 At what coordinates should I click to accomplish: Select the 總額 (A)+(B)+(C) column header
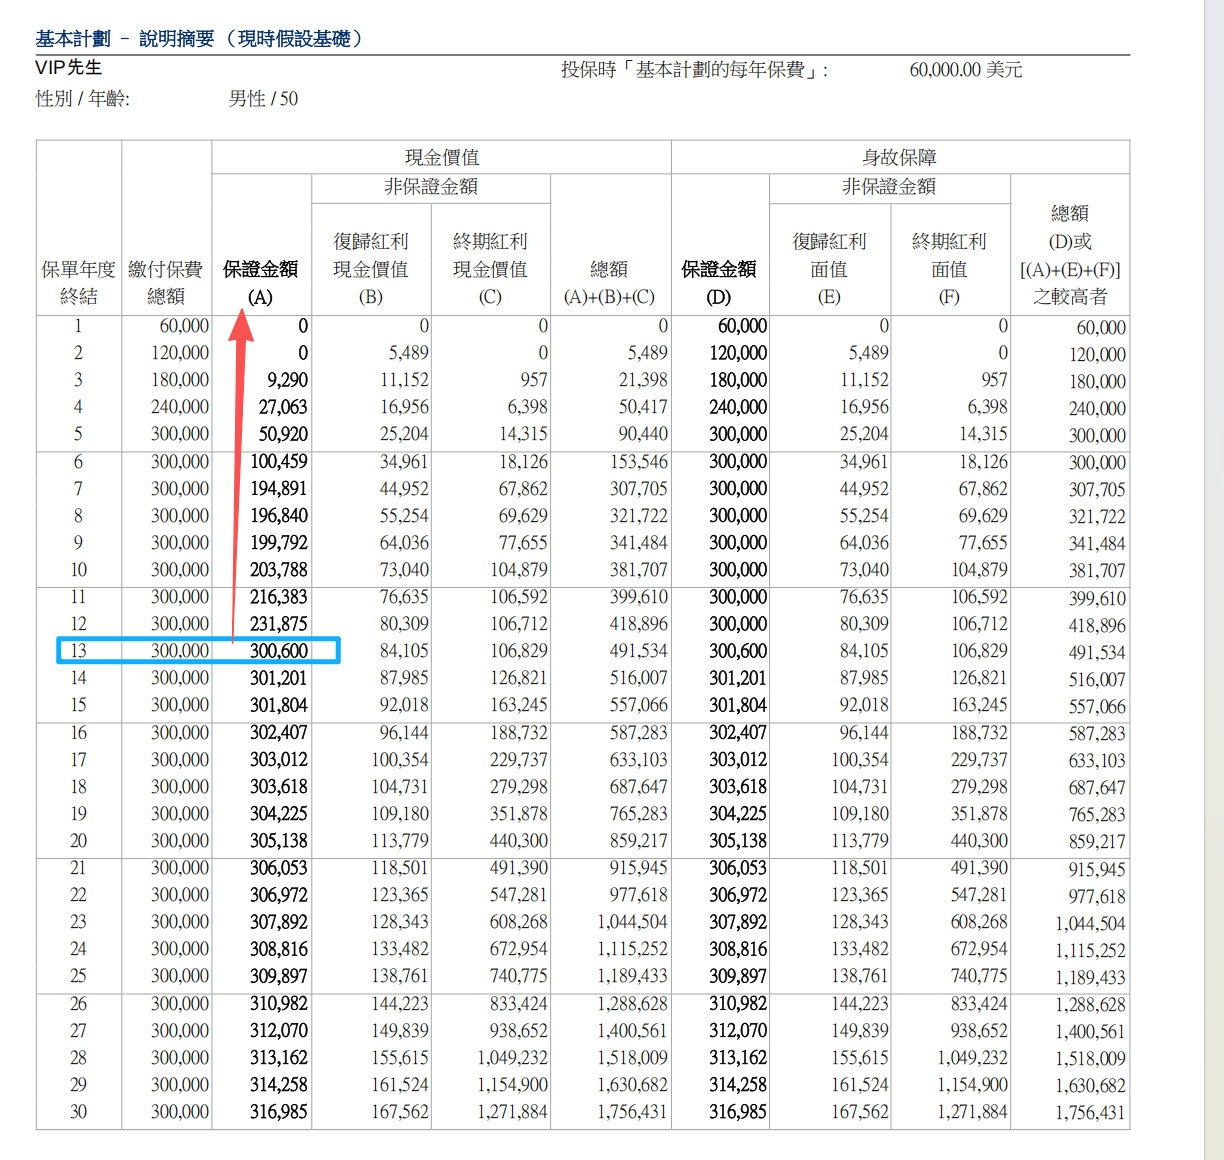coord(609,282)
